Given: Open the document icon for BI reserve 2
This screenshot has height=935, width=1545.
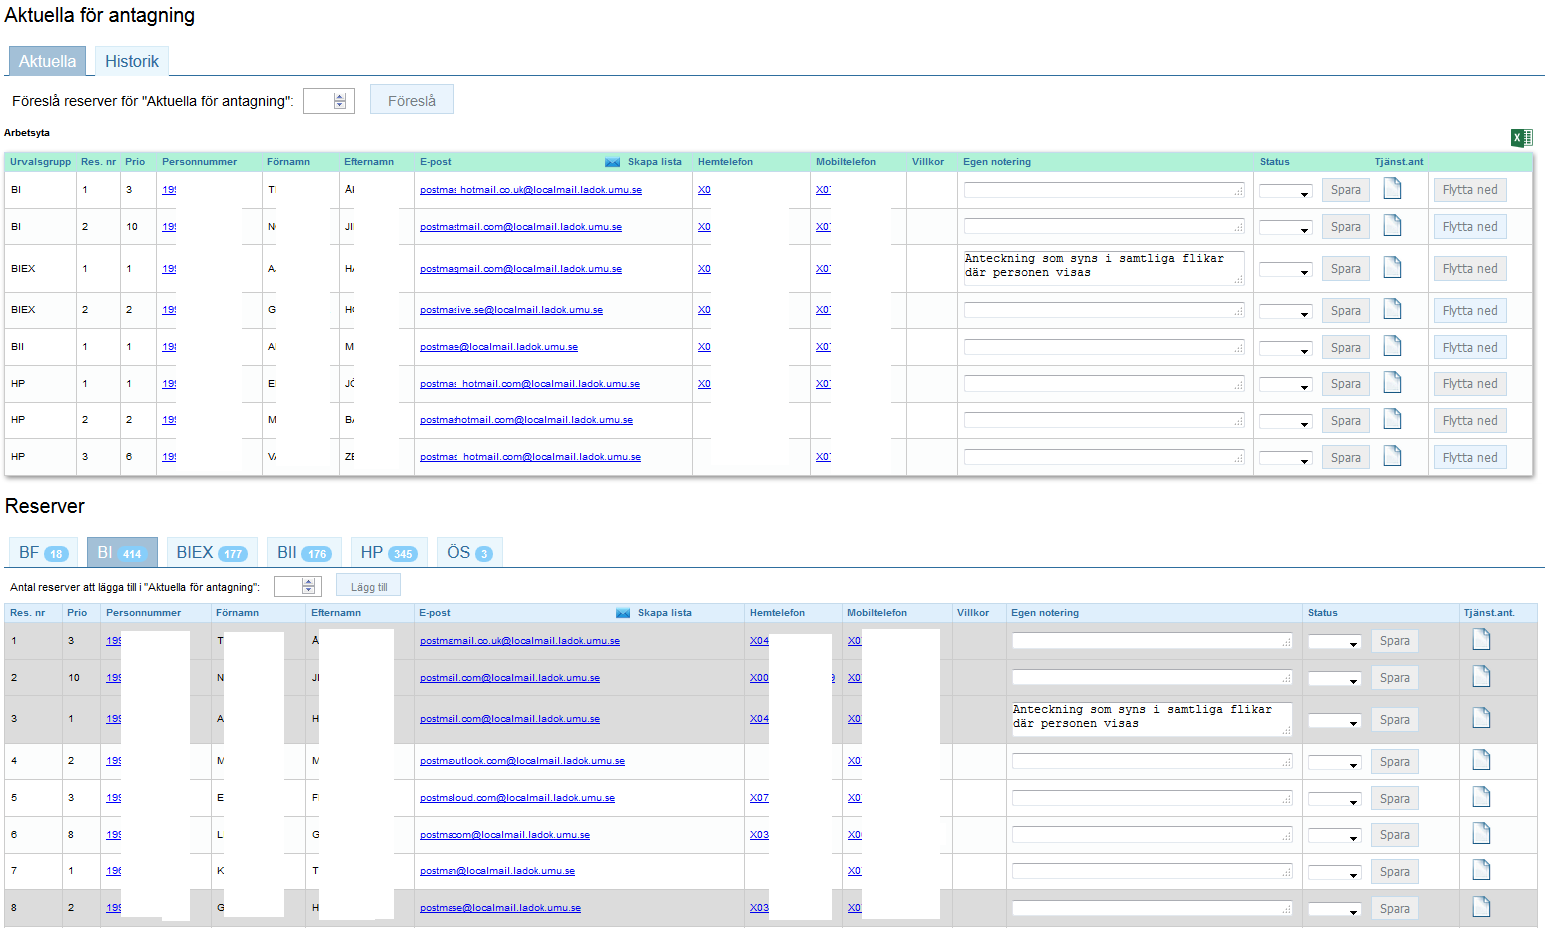Looking at the screenshot, I should (x=1392, y=225).
